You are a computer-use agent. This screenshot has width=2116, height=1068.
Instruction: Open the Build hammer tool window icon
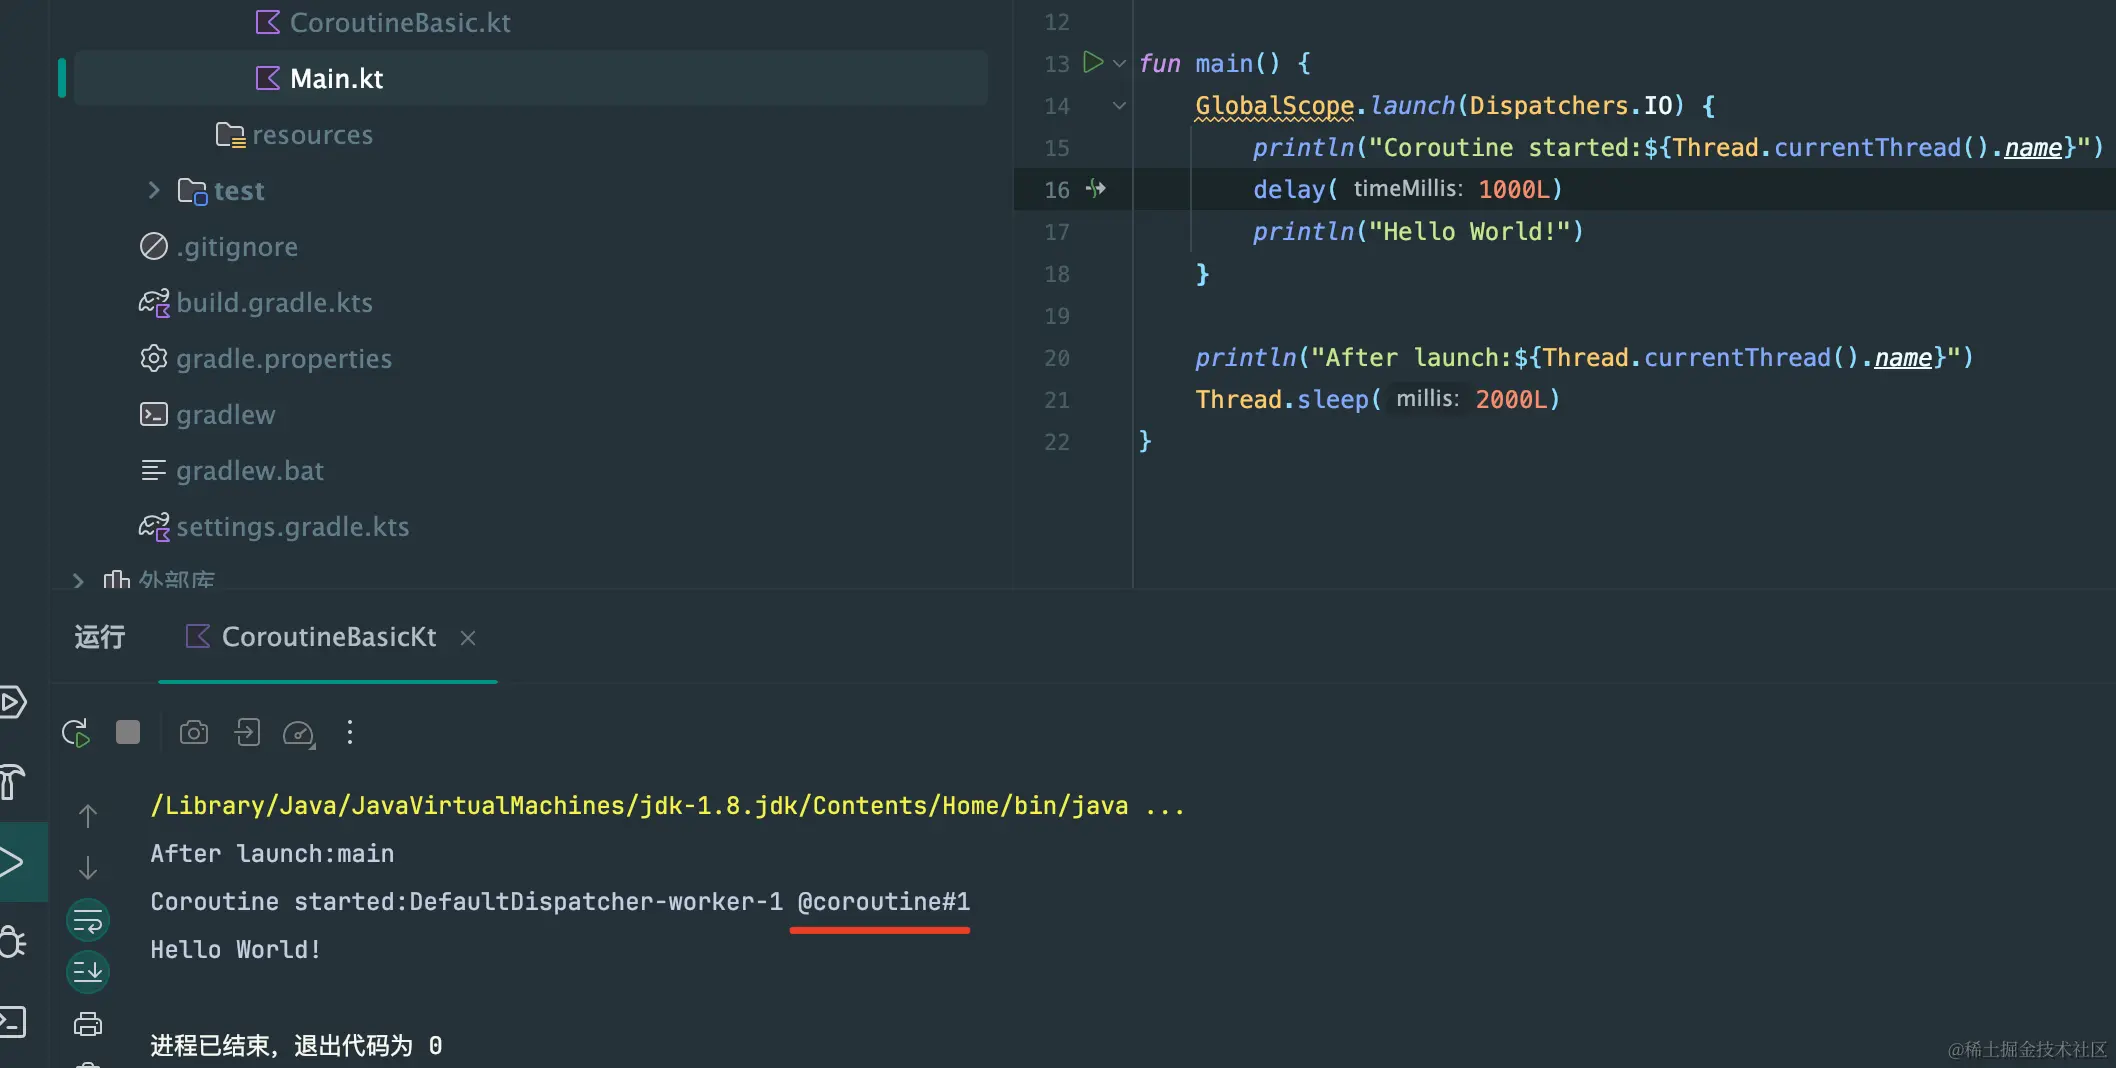pos(12,782)
